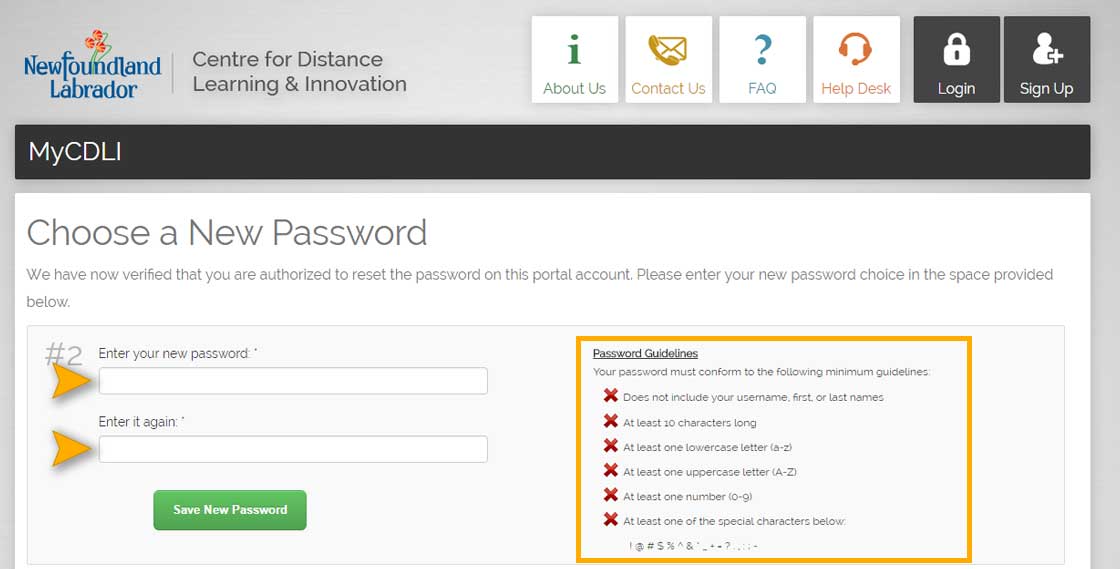
Task: Open the About Us info icon
Action: click(x=574, y=49)
